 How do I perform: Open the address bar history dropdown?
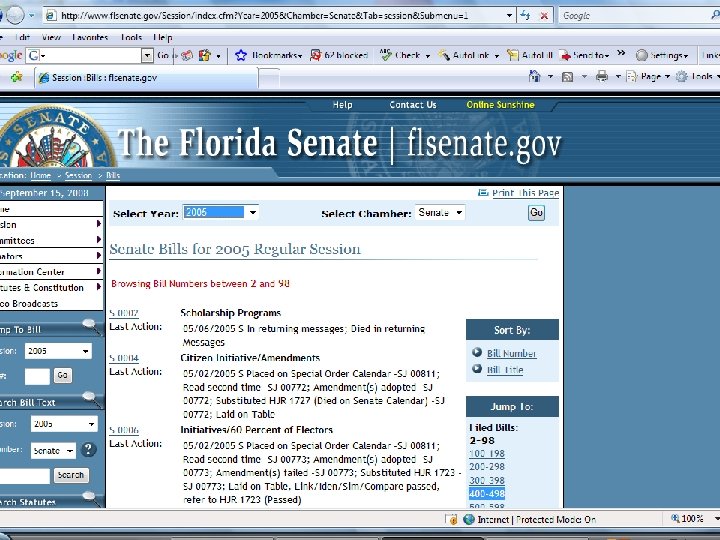pos(509,16)
